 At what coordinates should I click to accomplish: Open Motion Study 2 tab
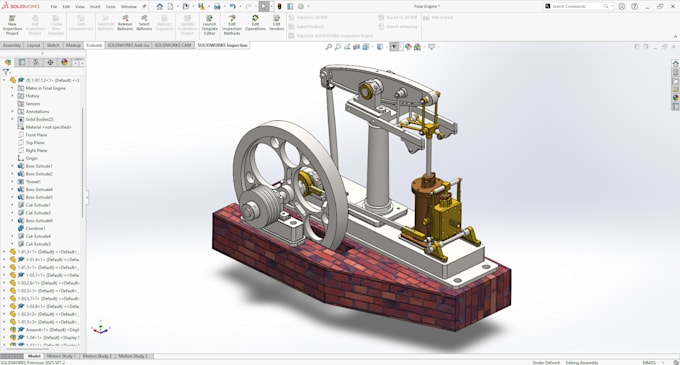point(97,356)
